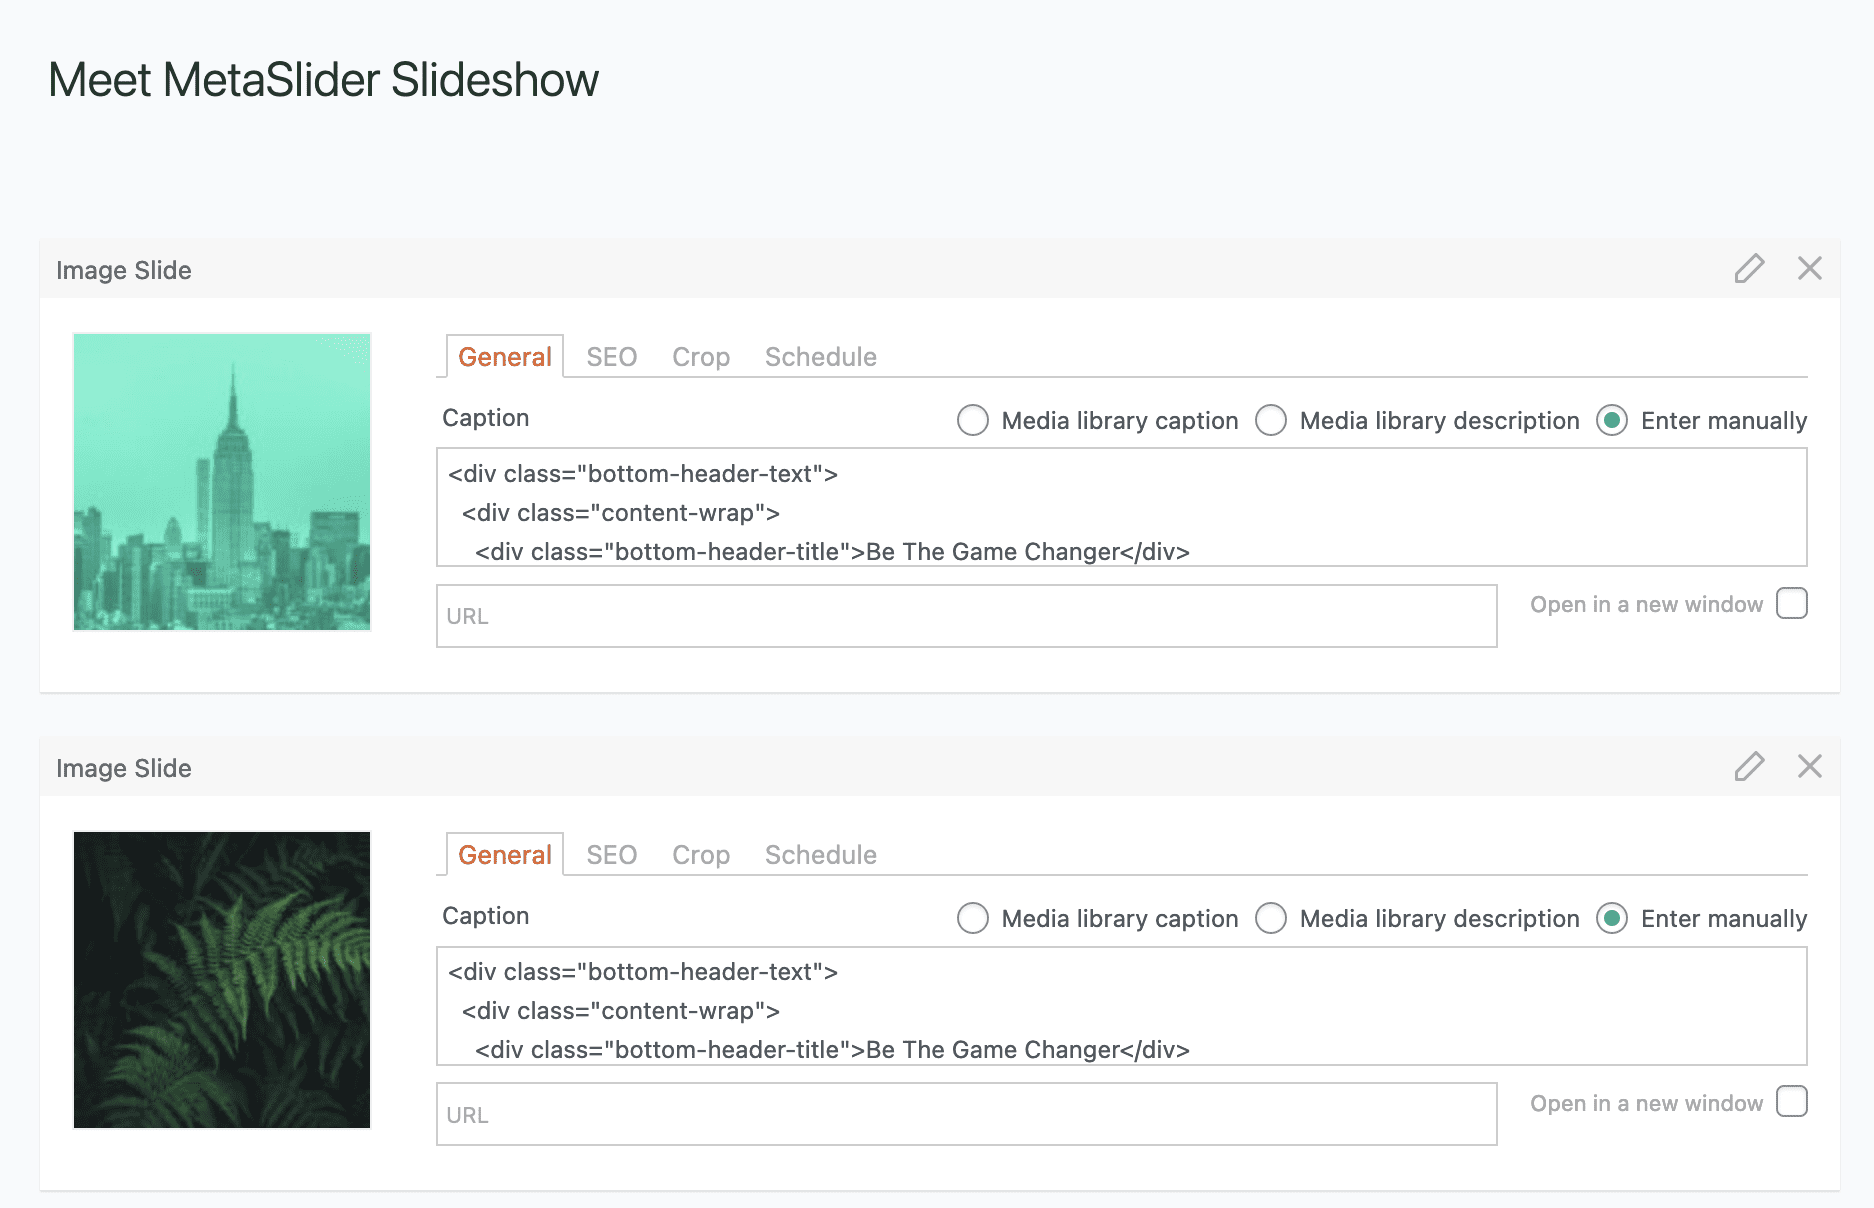Switch to Crop tab in second slide
Screen dimensions: 1874x1208
[x=700, y=855]
